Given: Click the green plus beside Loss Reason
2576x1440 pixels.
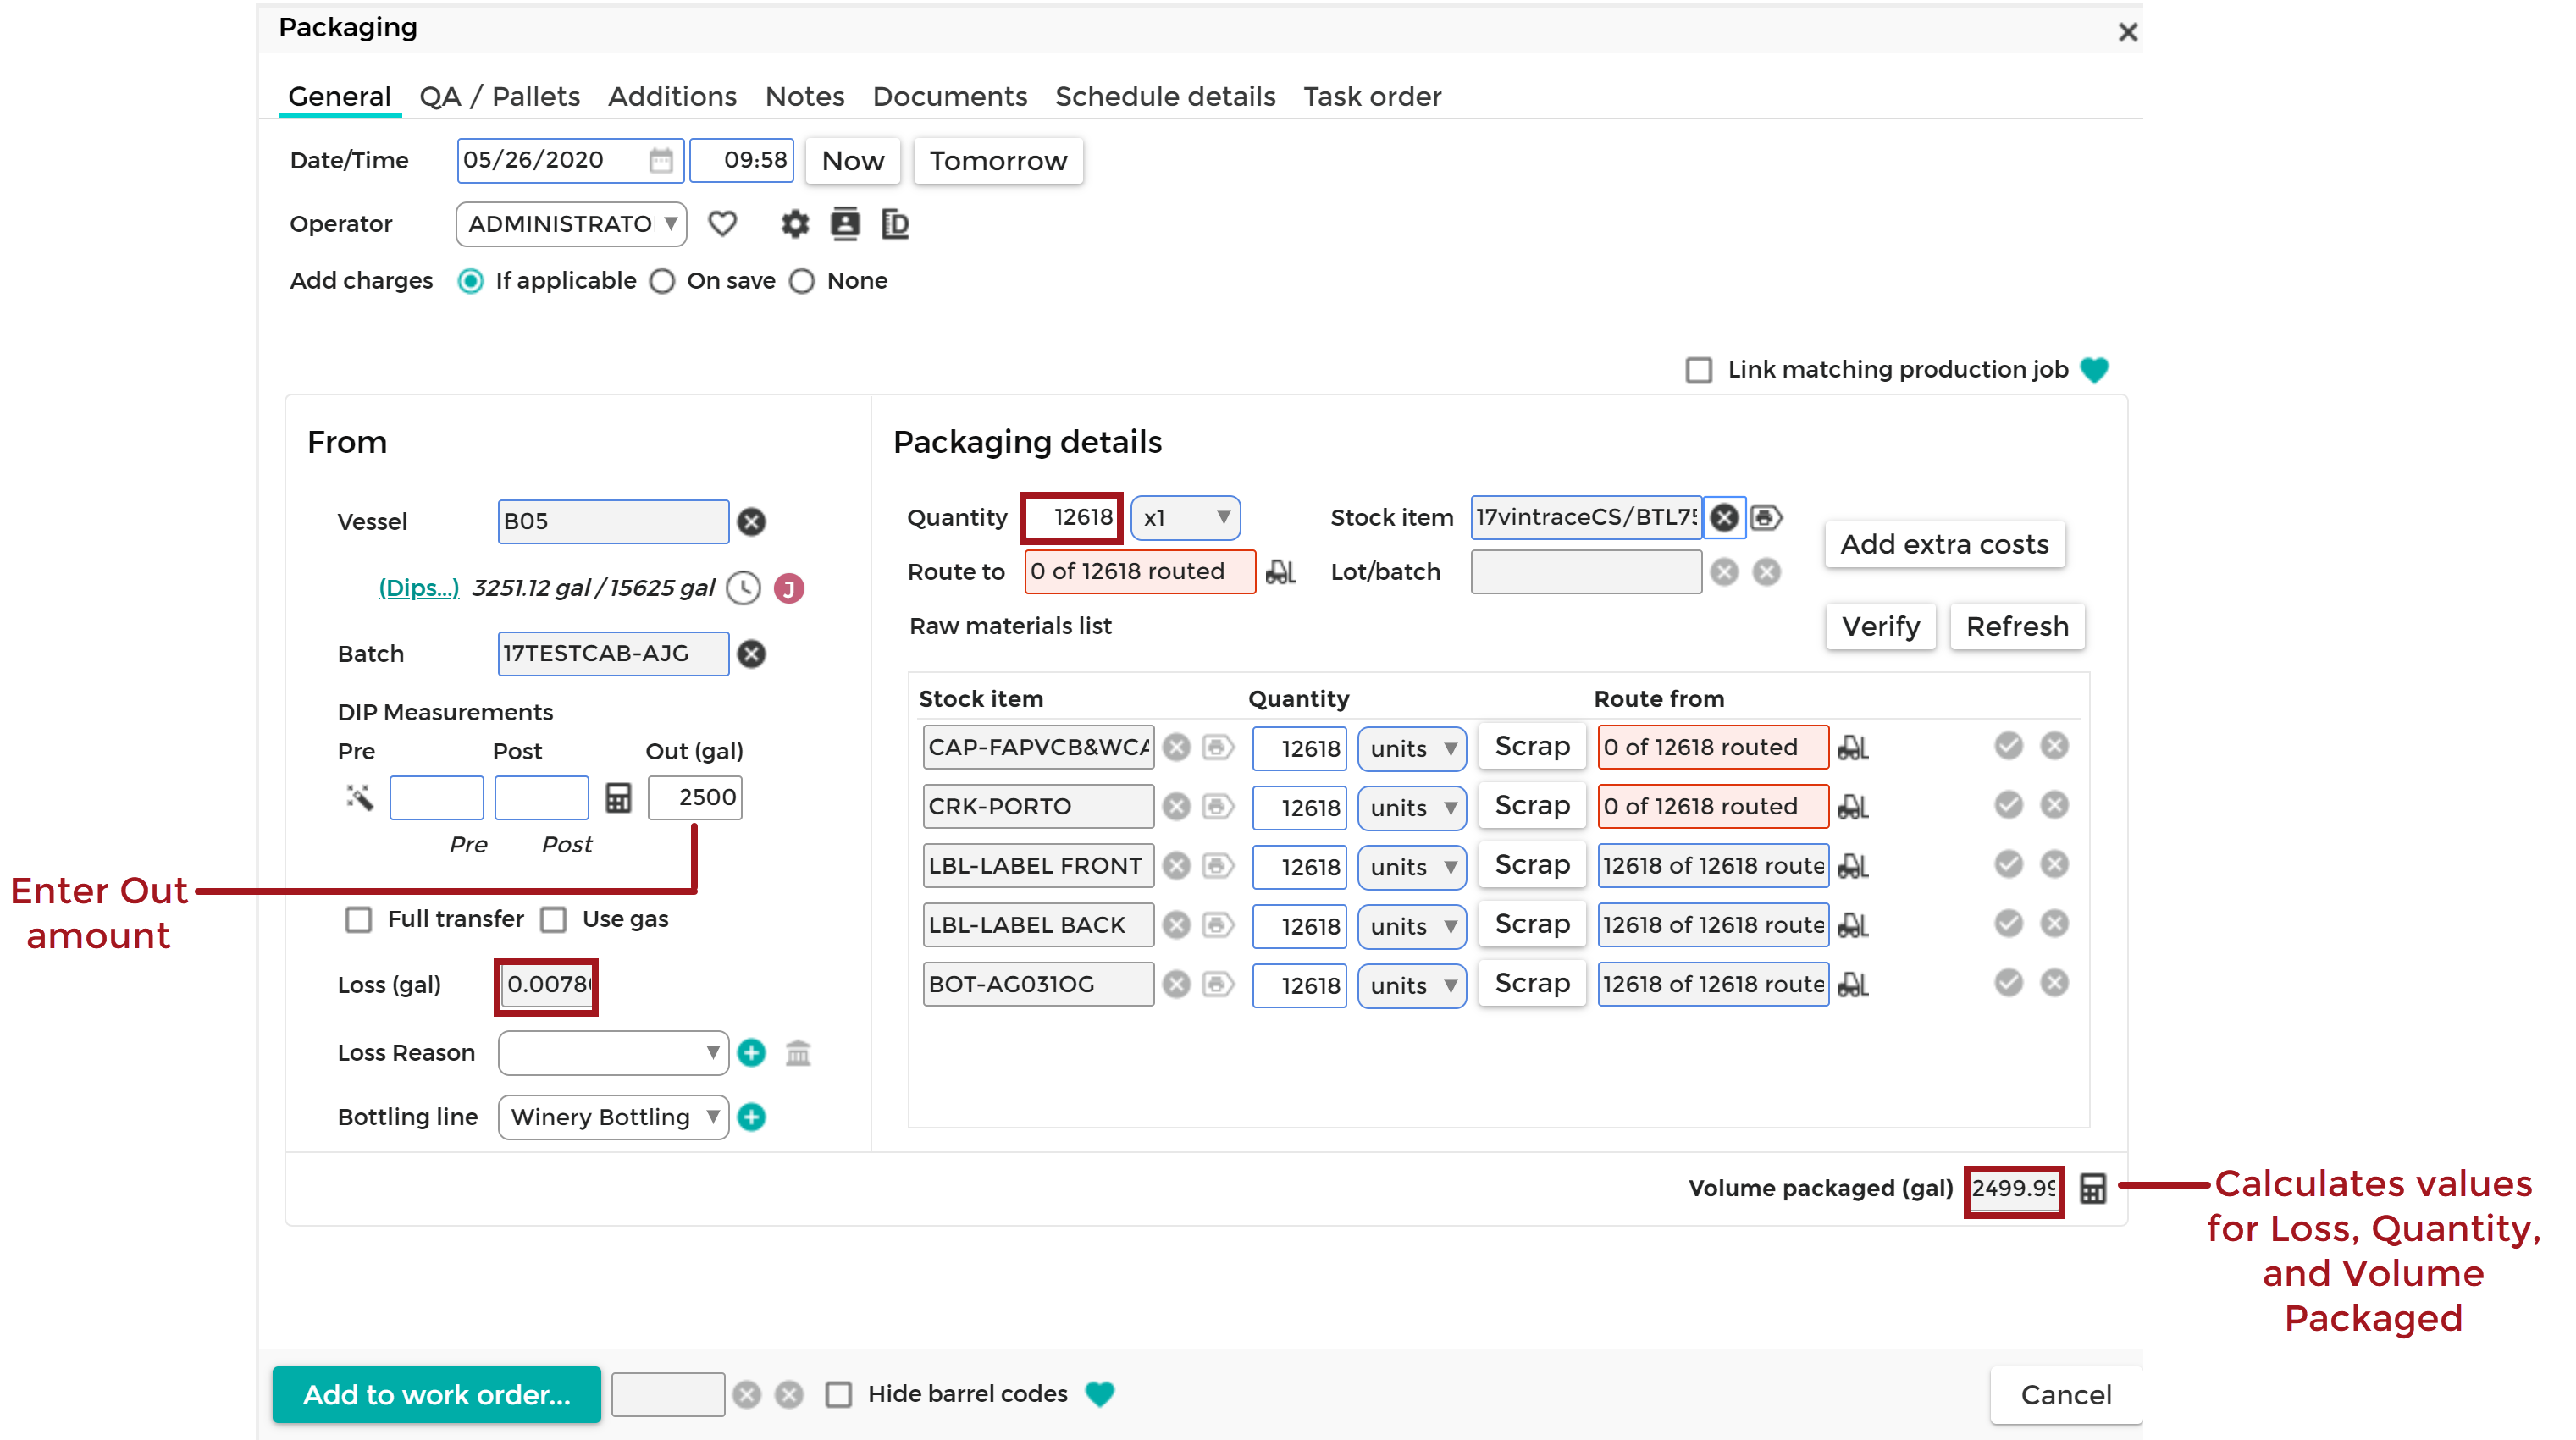Looking at the screenshot, I should click(751, 1053).
